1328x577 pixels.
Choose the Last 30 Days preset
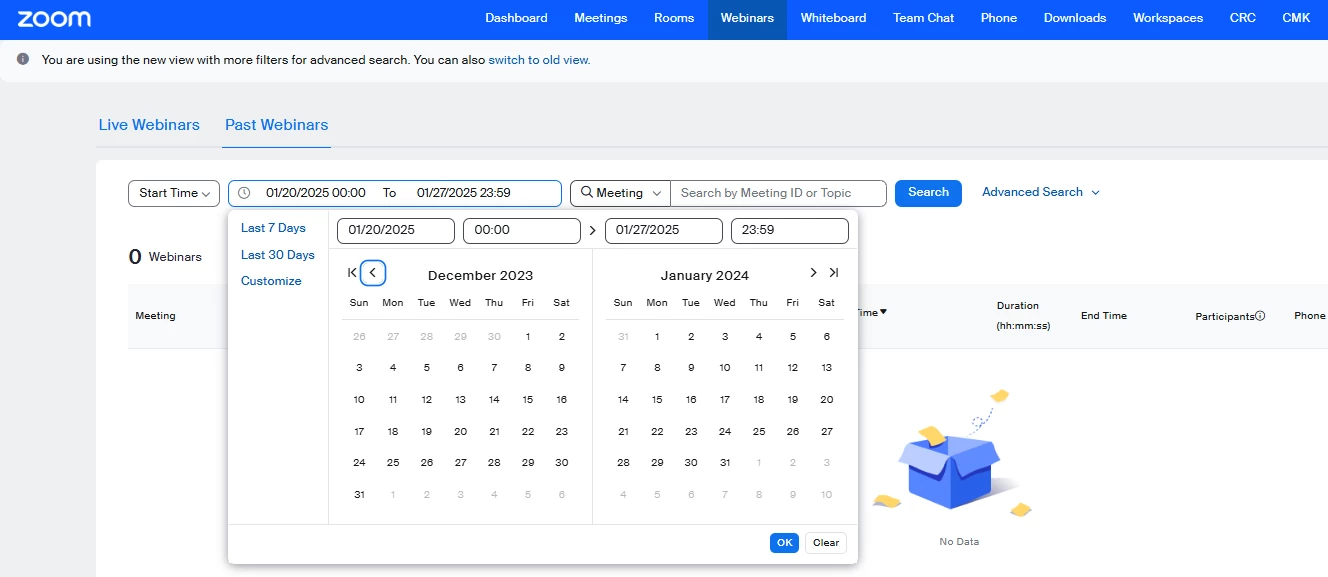(278, 255)
